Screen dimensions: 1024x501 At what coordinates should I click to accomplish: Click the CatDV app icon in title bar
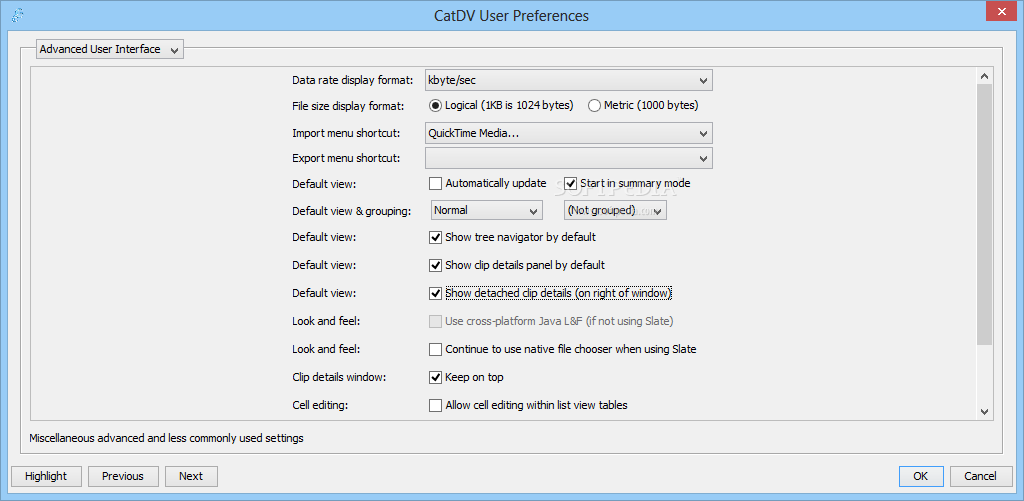pos(18,15)
